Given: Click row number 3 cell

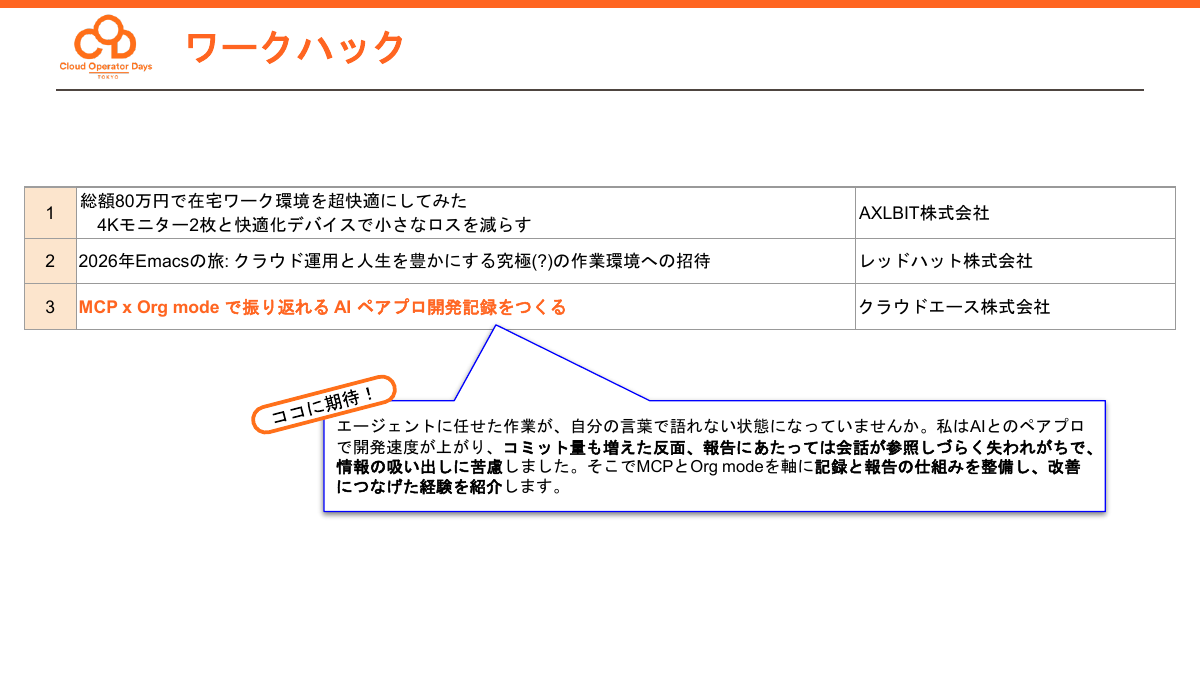Looking at the screenshot, I should click(x=50, y=307).
